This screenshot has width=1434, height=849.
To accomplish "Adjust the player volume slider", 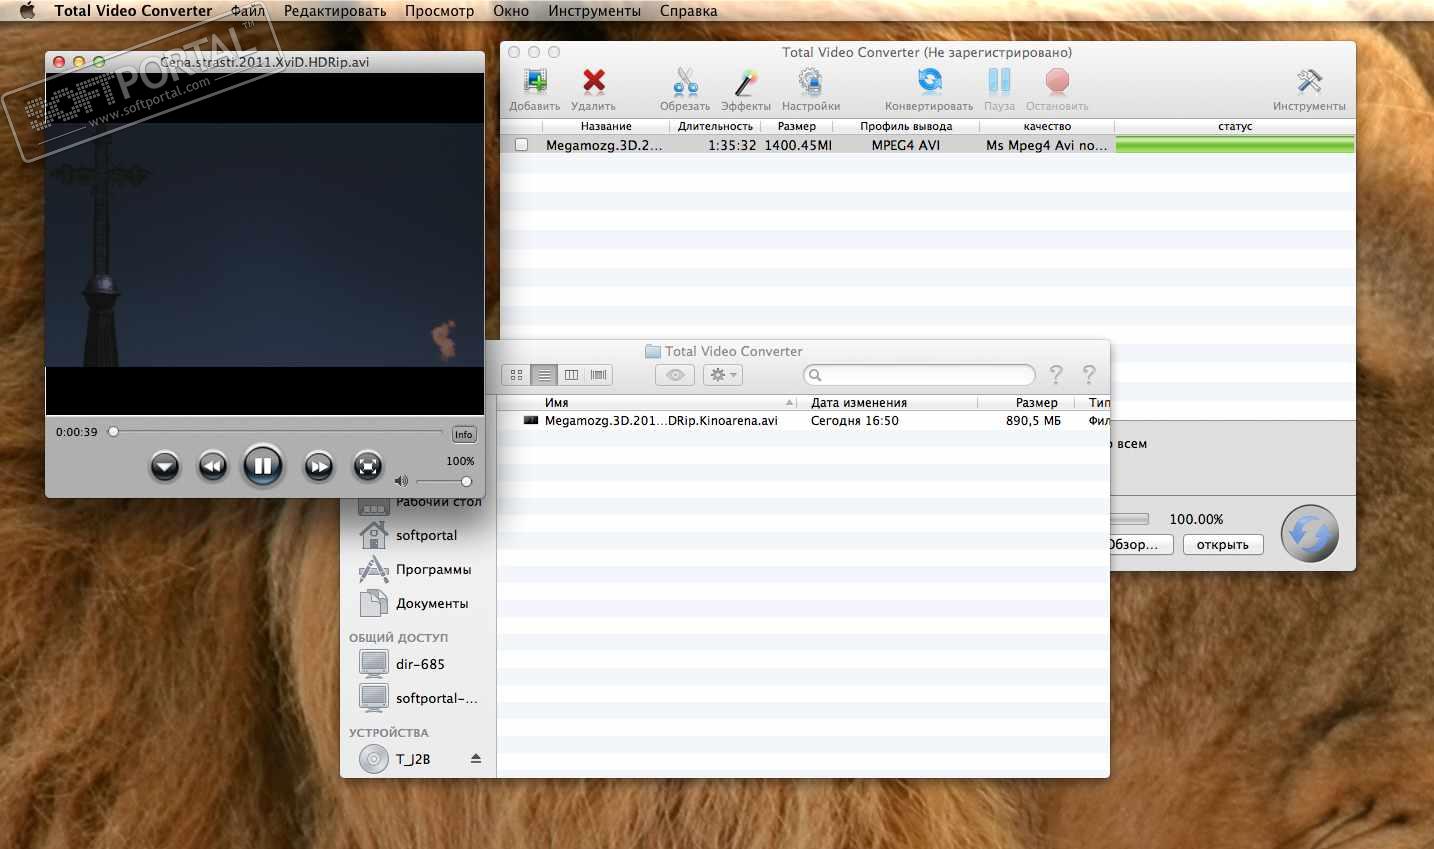I will pyautogui.click(x=444, y=481).
